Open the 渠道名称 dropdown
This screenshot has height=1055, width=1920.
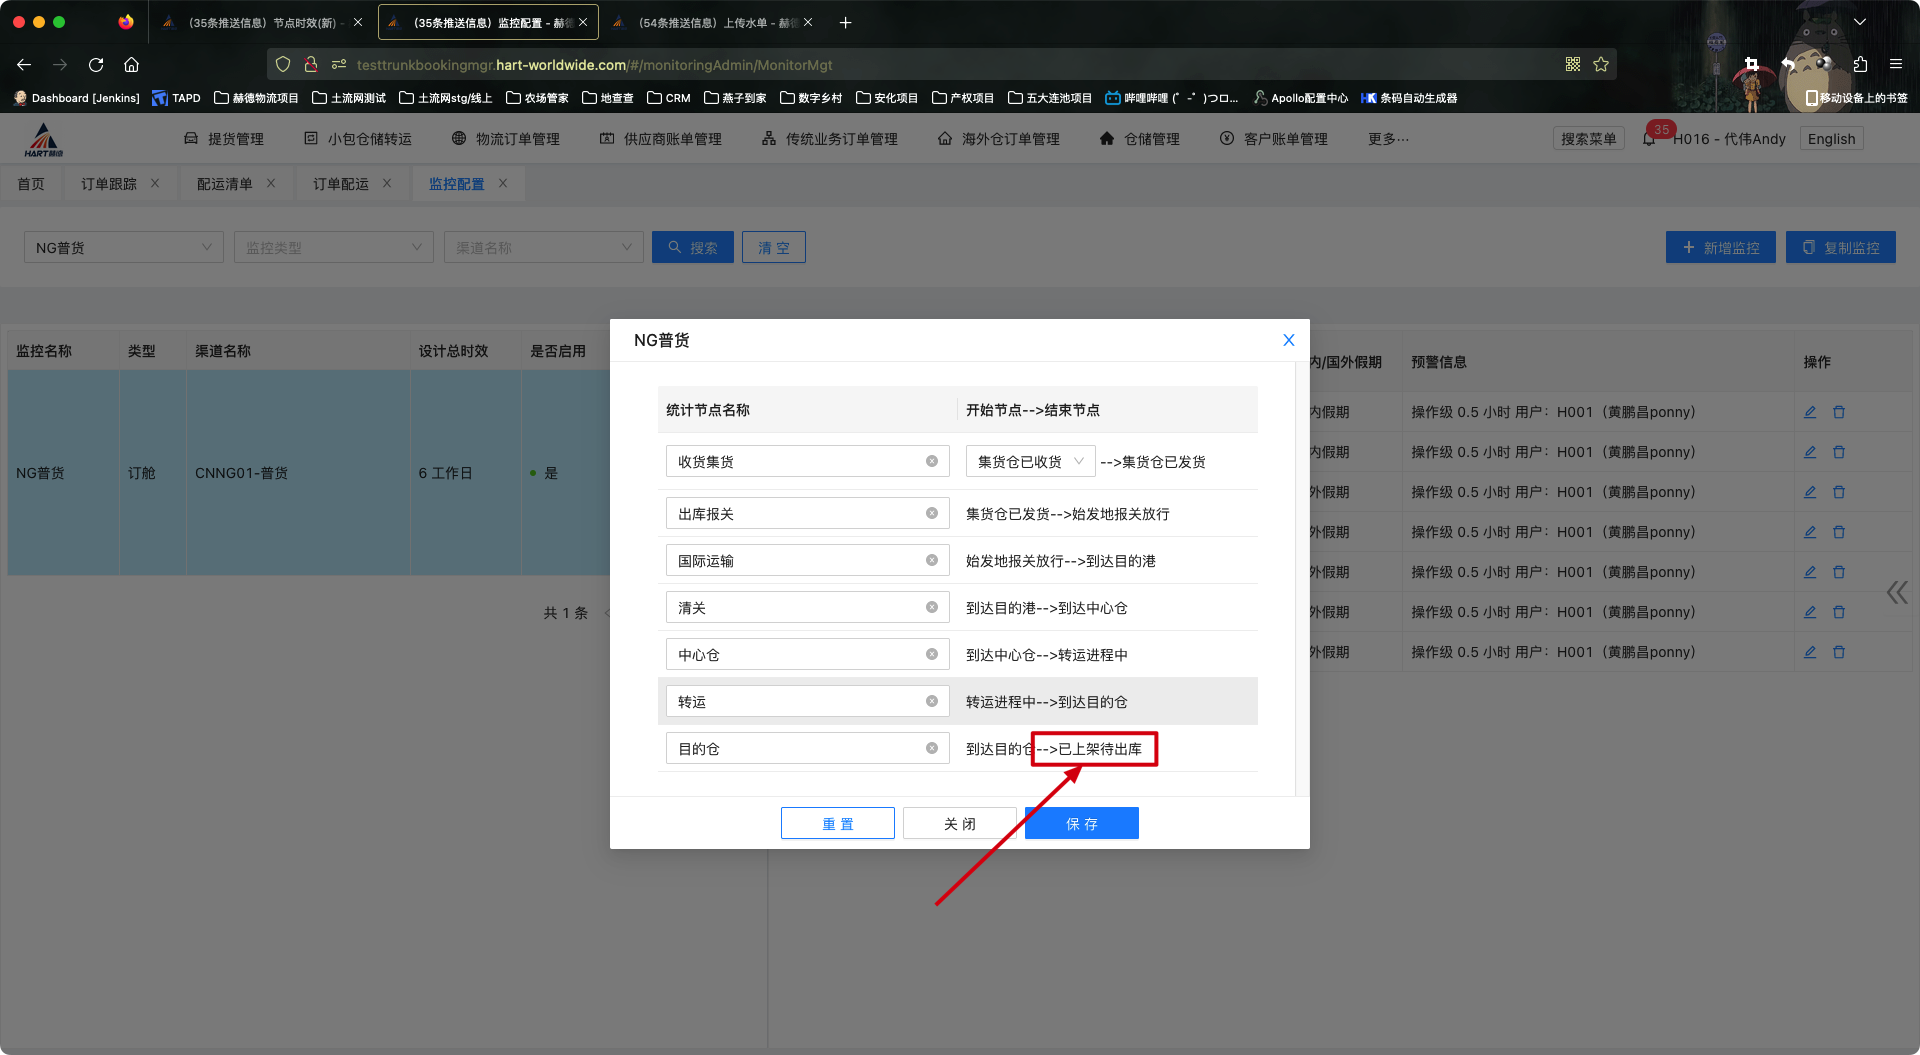coord(543,247)
